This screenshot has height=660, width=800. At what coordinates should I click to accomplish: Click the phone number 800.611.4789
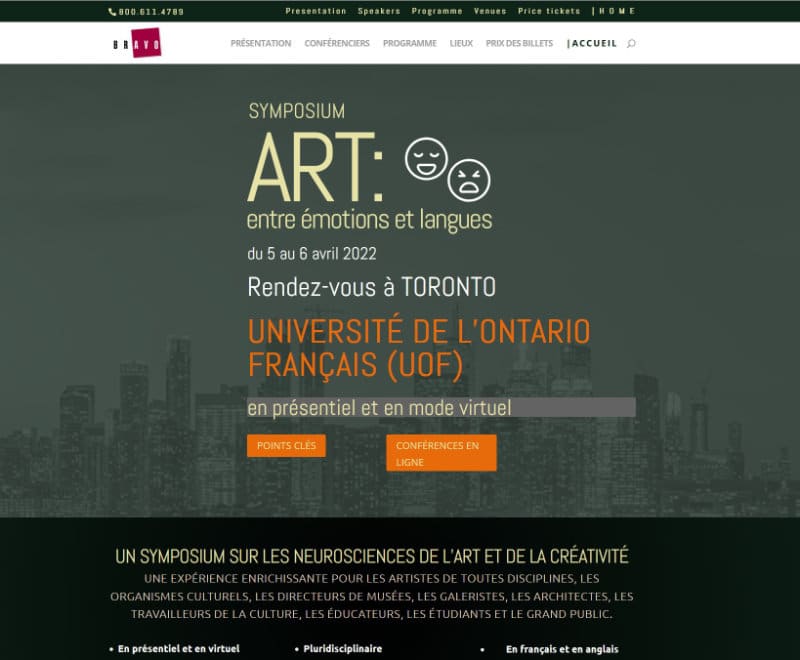151,11
